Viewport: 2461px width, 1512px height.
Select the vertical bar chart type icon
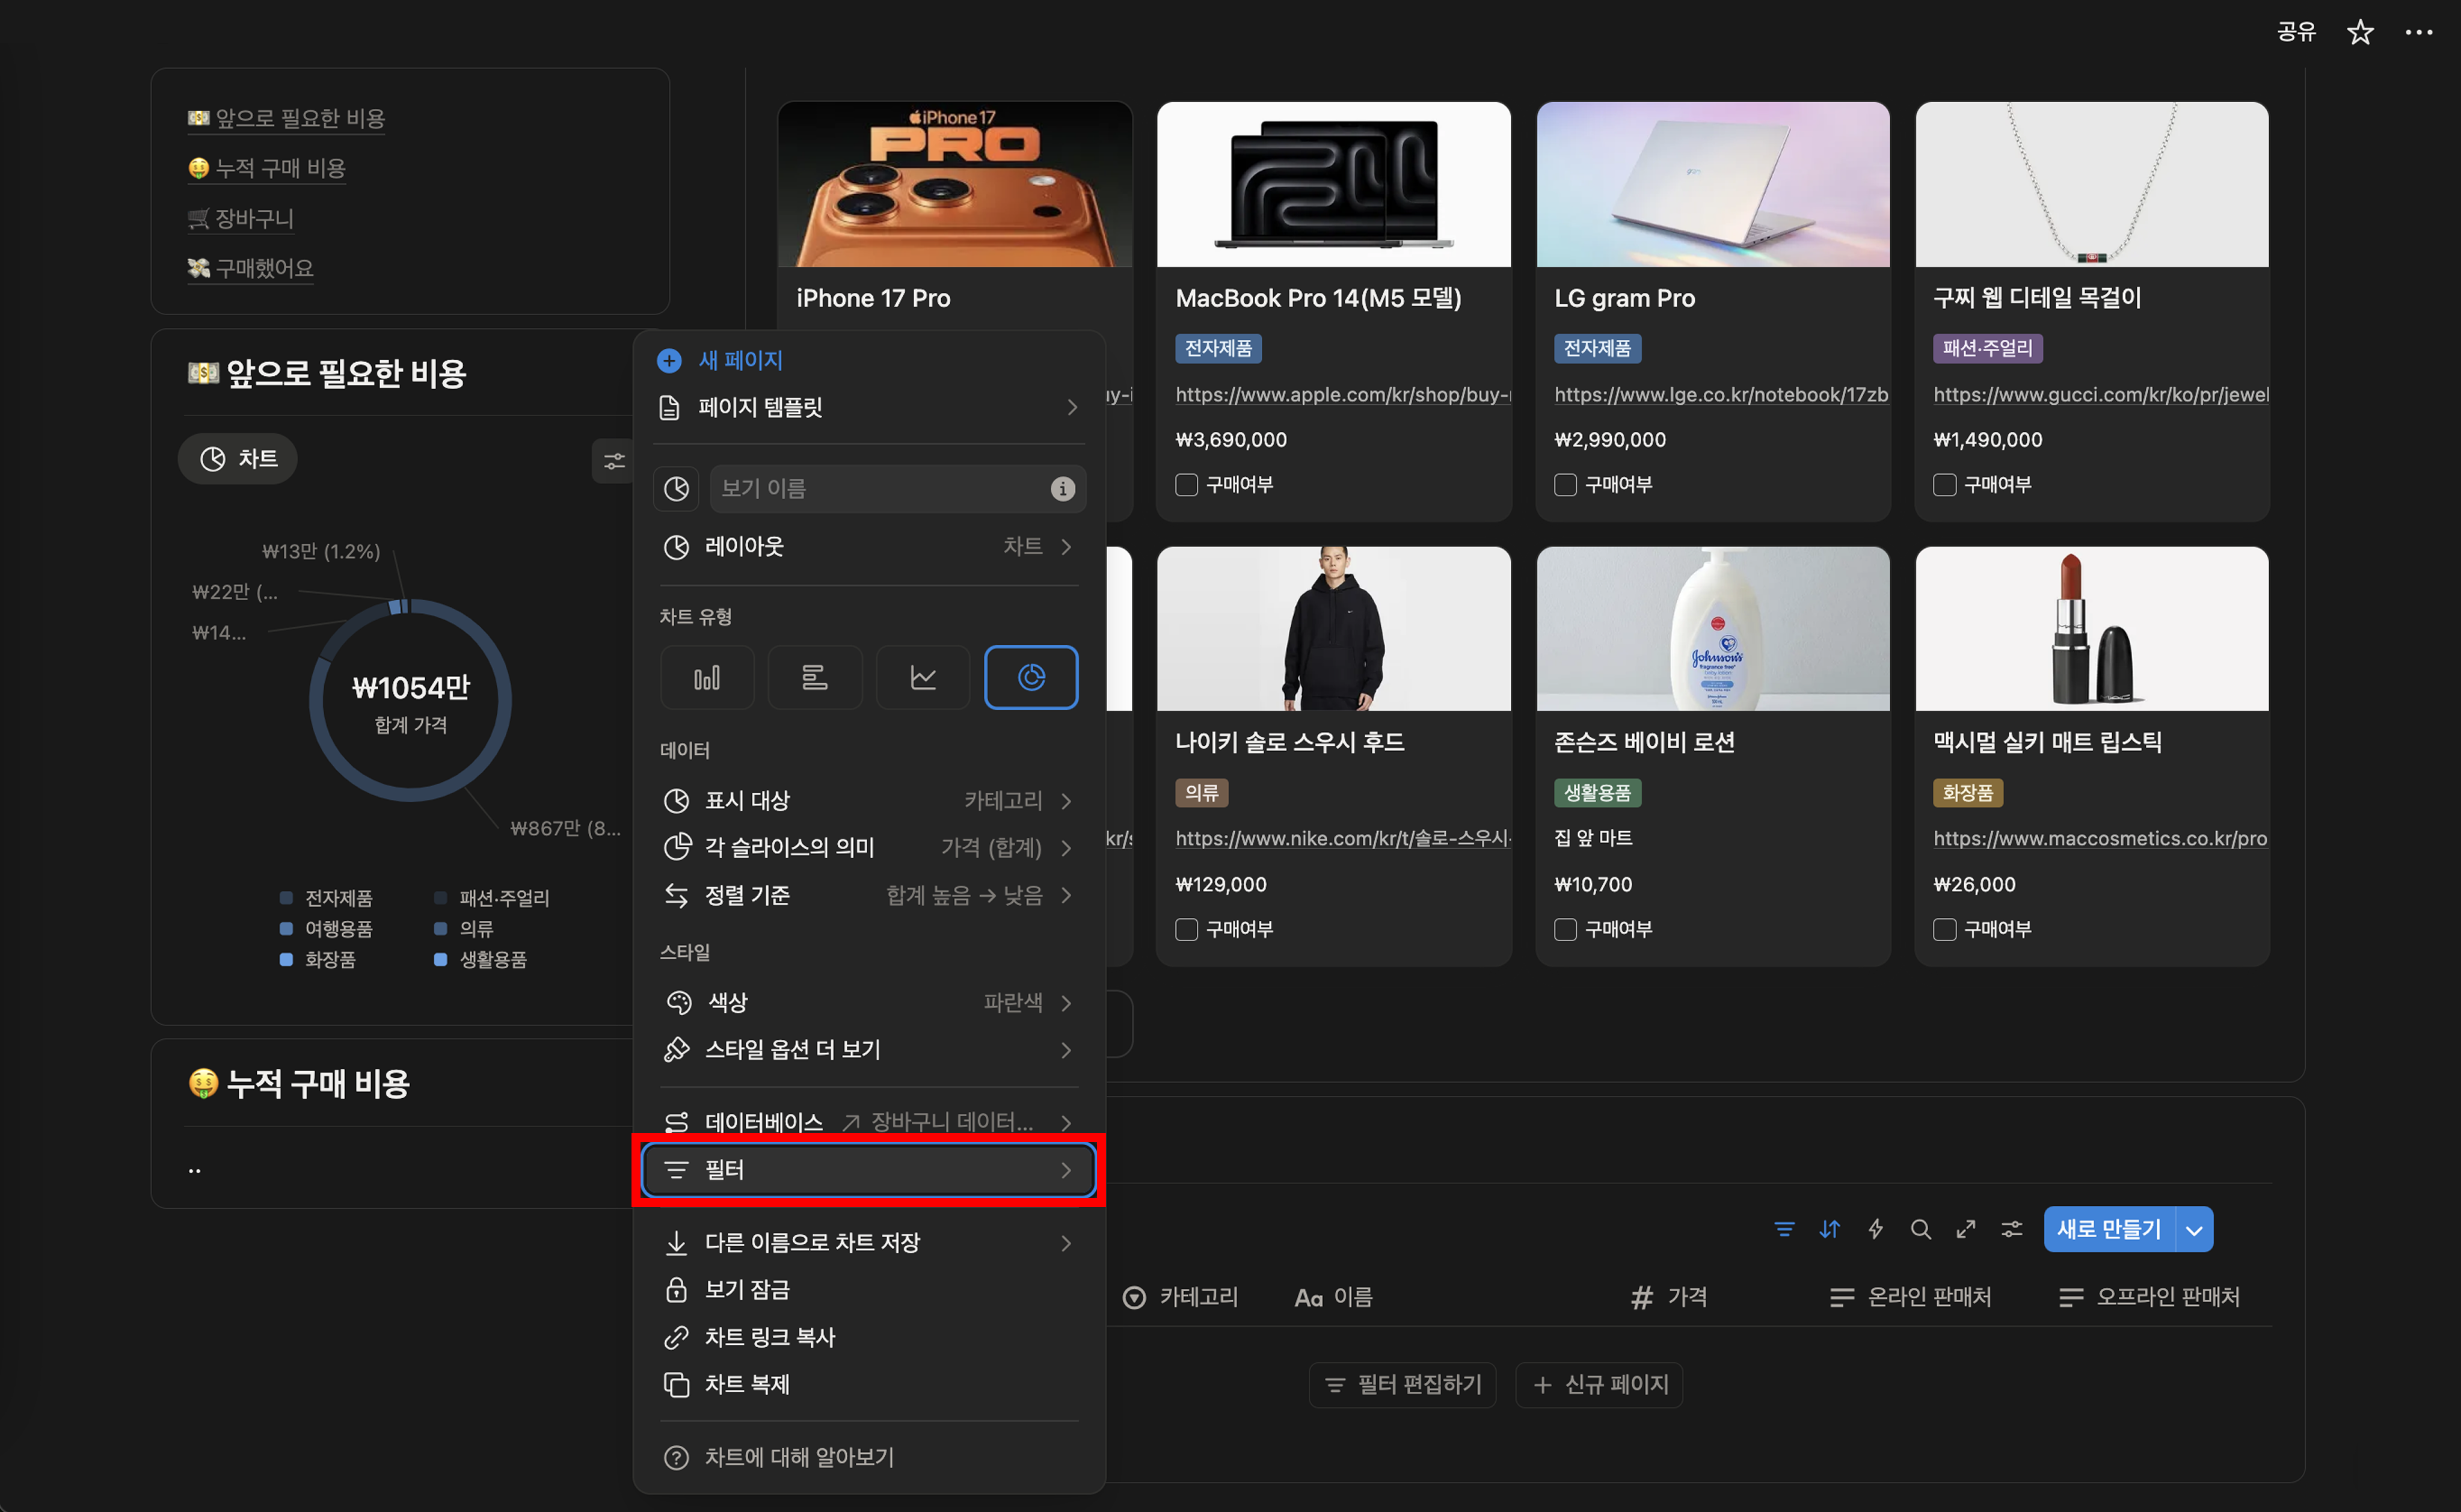coord(706,678)
